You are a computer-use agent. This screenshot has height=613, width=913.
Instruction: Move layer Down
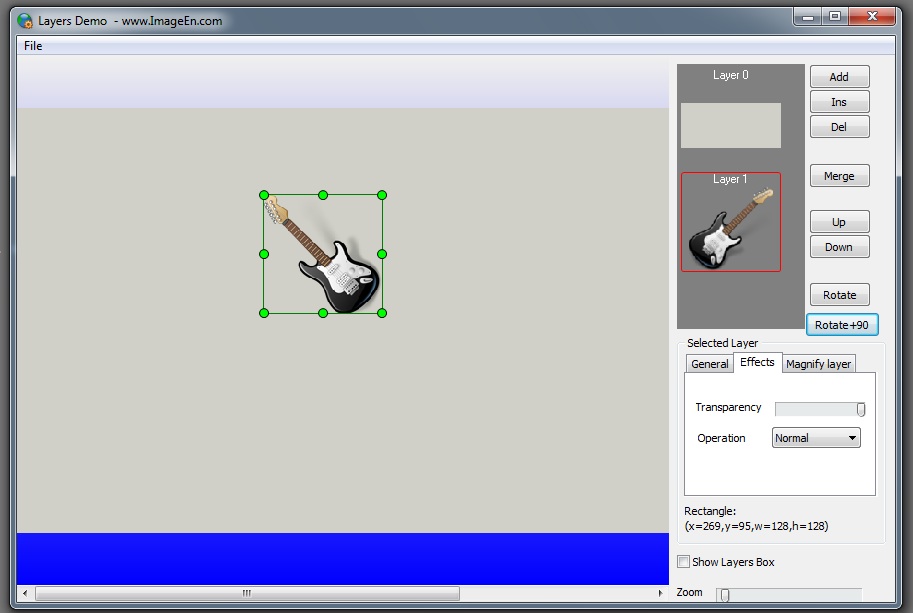tap(839, 247)
